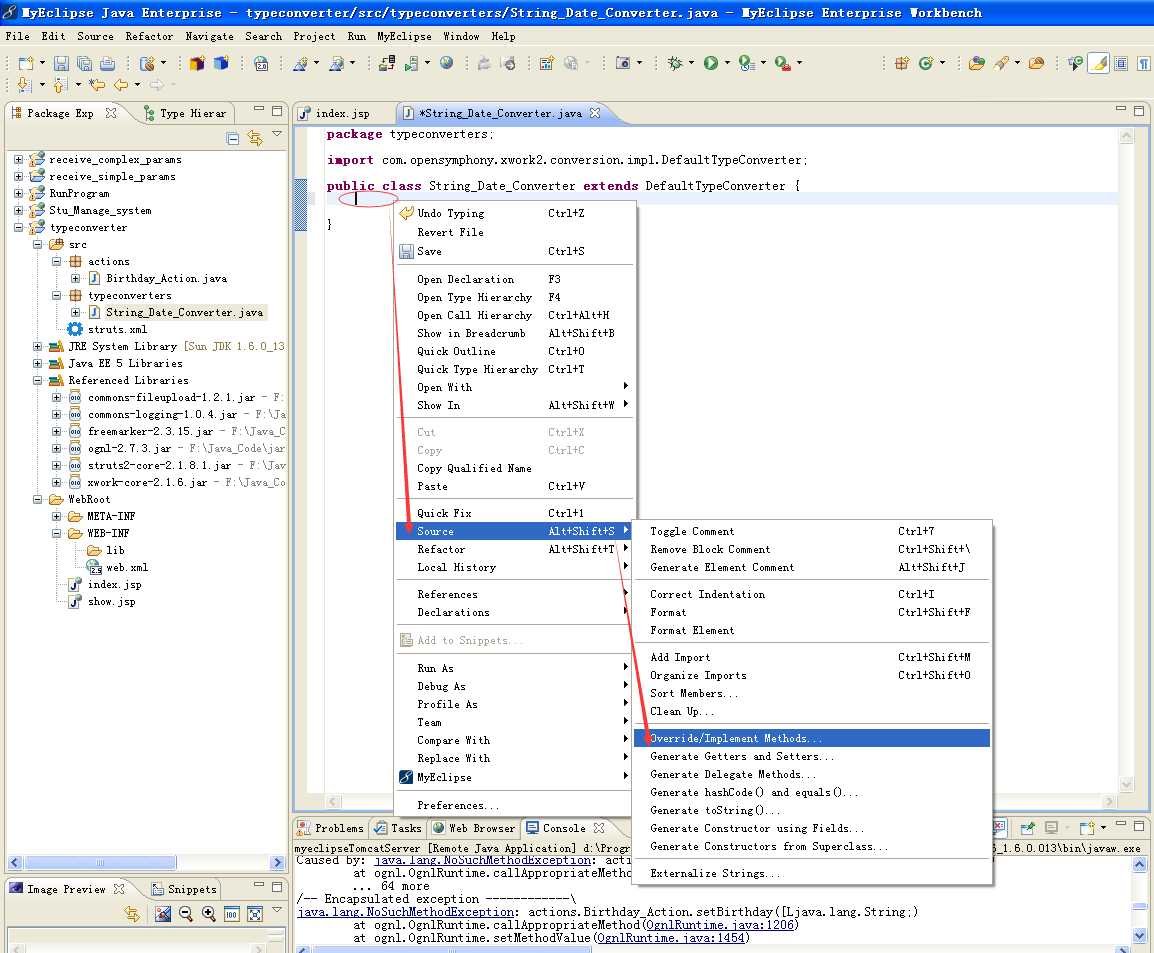The width and height of the screenshot is (1154, 953).
Task: Click the Next Annotation down-arrow icon
Action: (x=24, y=85)
